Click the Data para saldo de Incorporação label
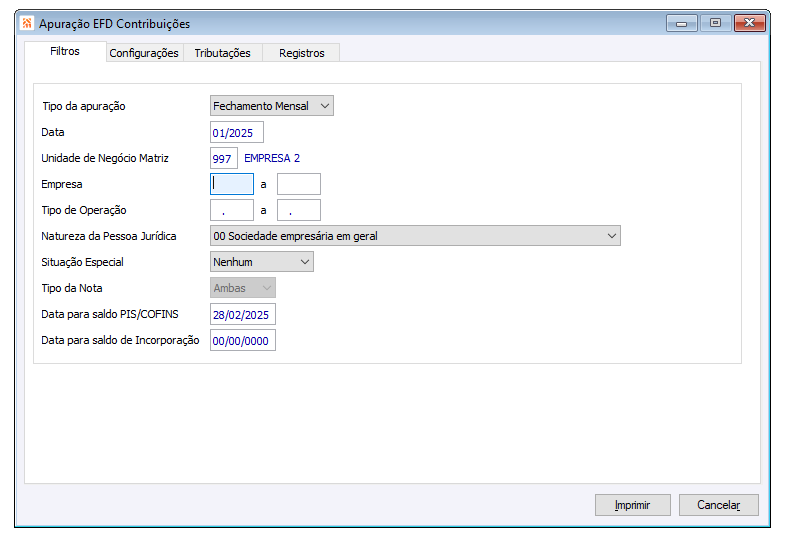The image size is (786, 536). [120, 340]
